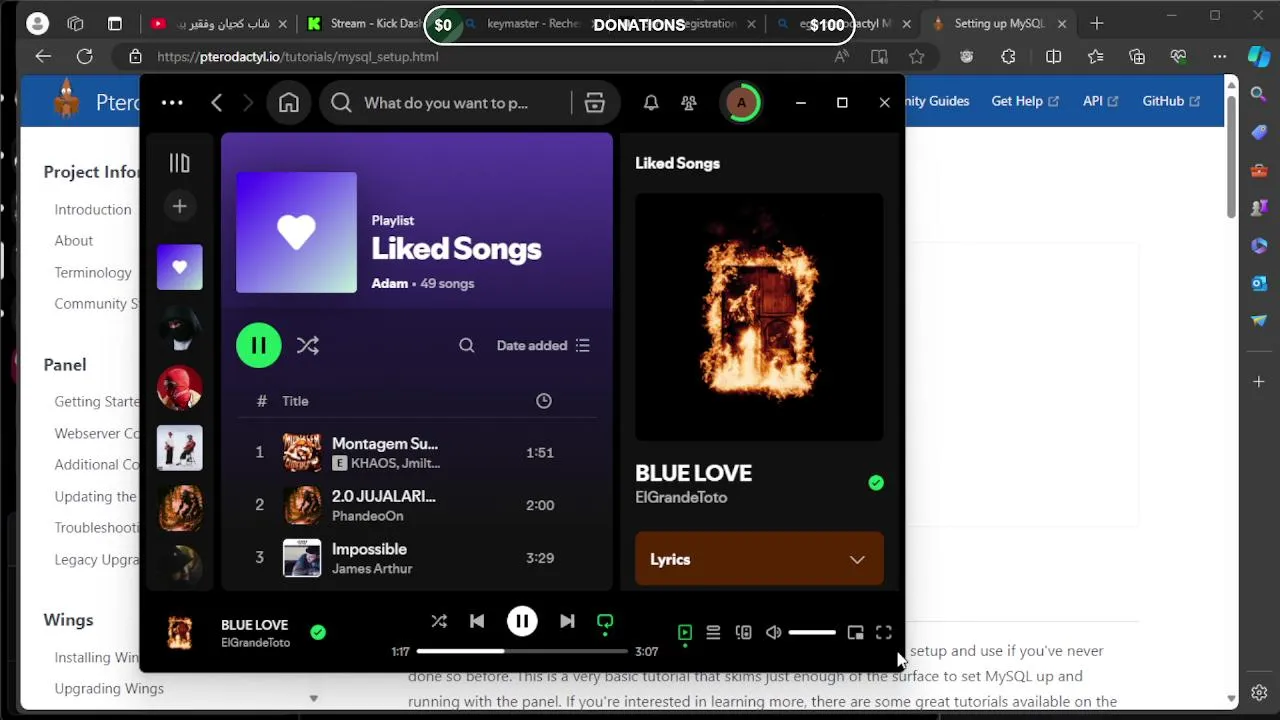The height and width of the screenshot is (720, 1280).
Task: Open Spotify miniplayer
Action: point(855,632)
